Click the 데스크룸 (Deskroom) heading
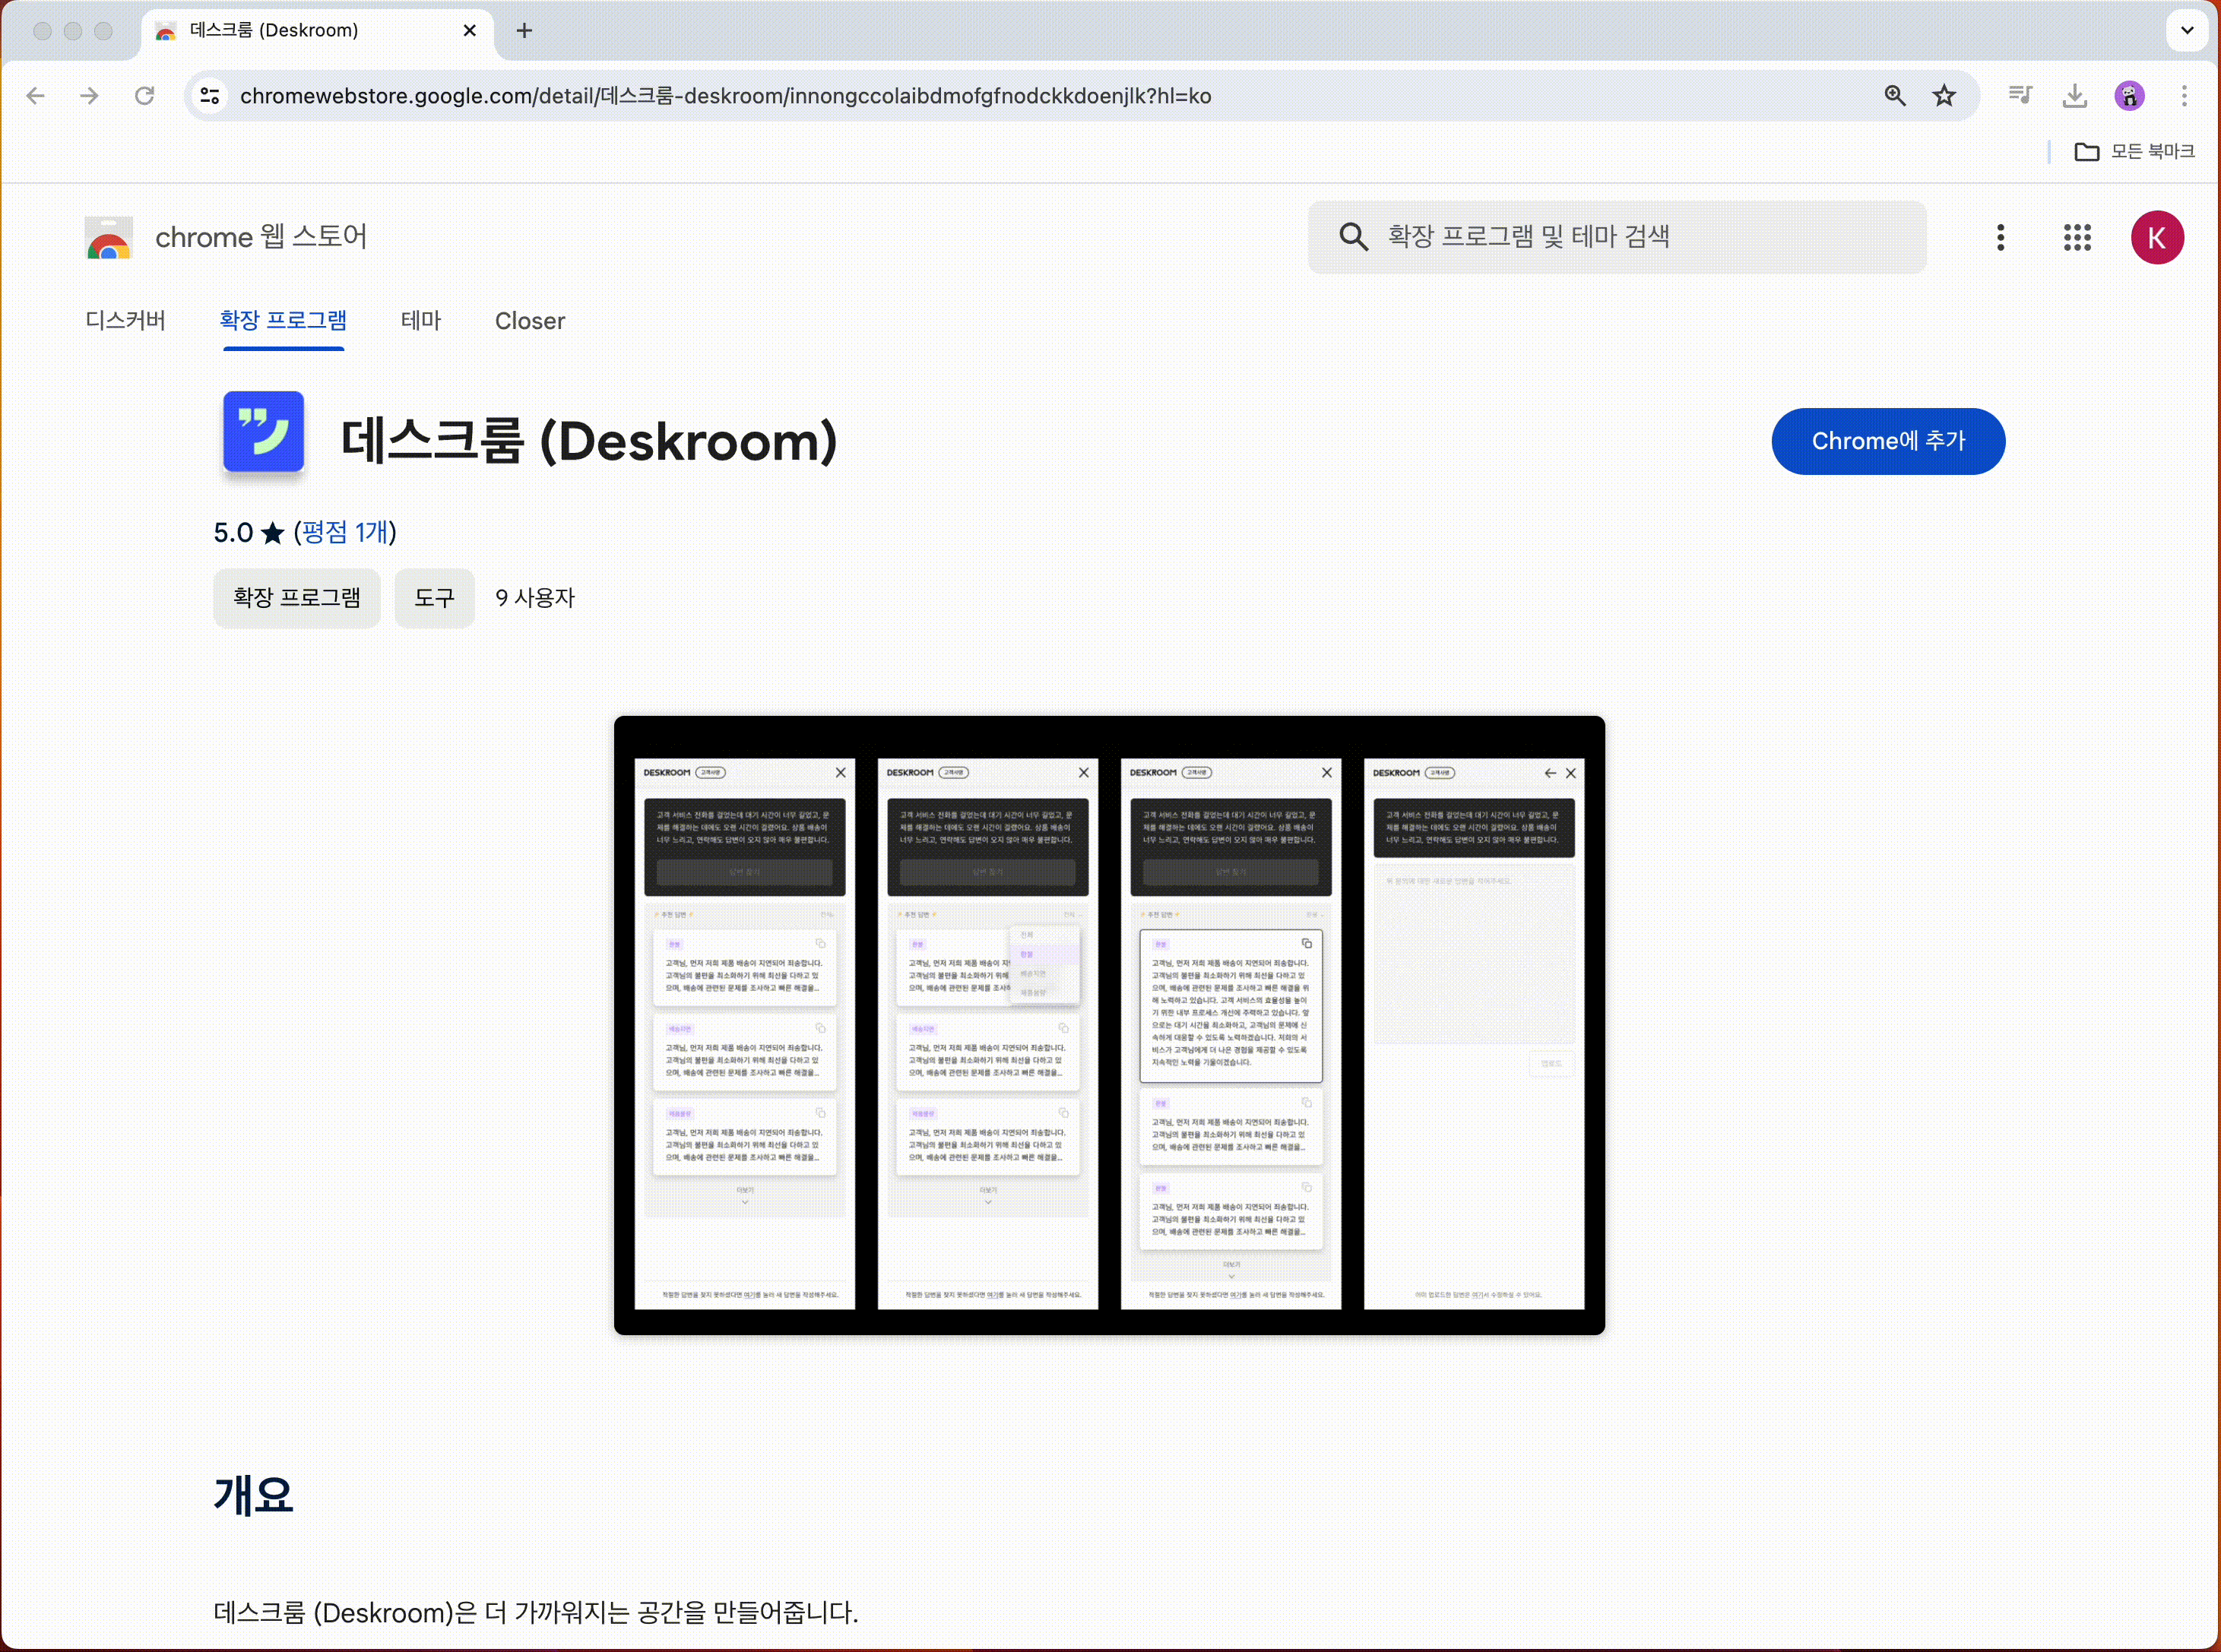 point(589,441)
